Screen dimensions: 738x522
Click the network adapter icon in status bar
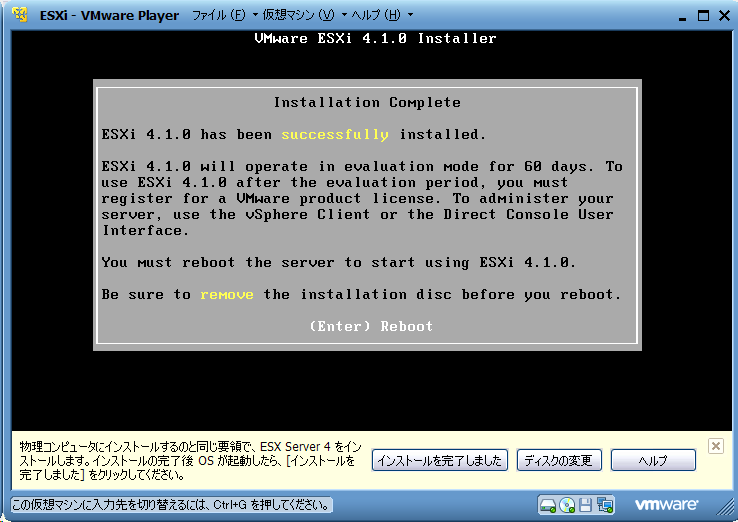coord(605,506)
